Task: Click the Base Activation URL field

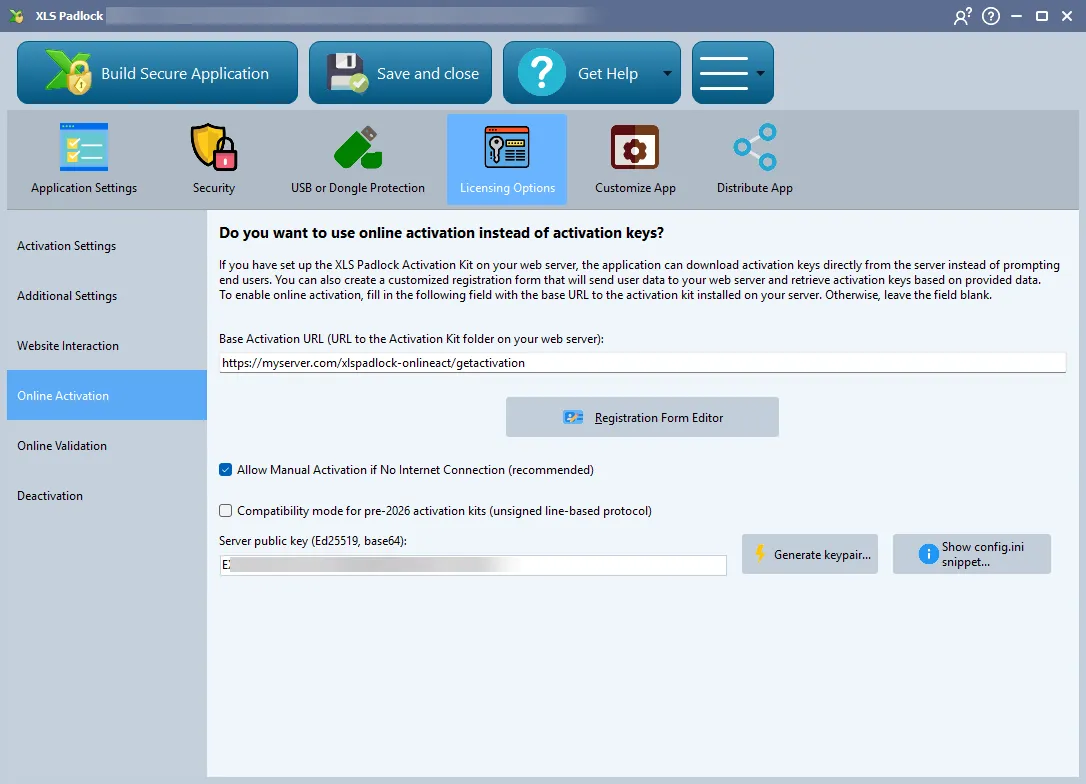Action: pos(642,363)
